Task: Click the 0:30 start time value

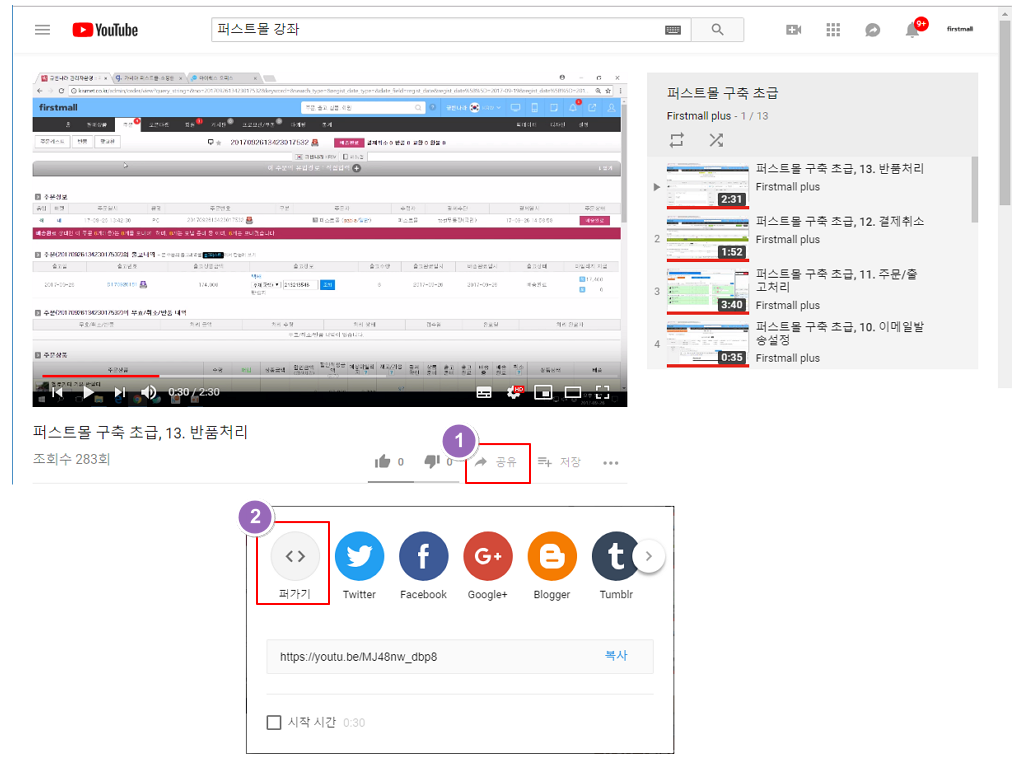Action: point(354,723)
